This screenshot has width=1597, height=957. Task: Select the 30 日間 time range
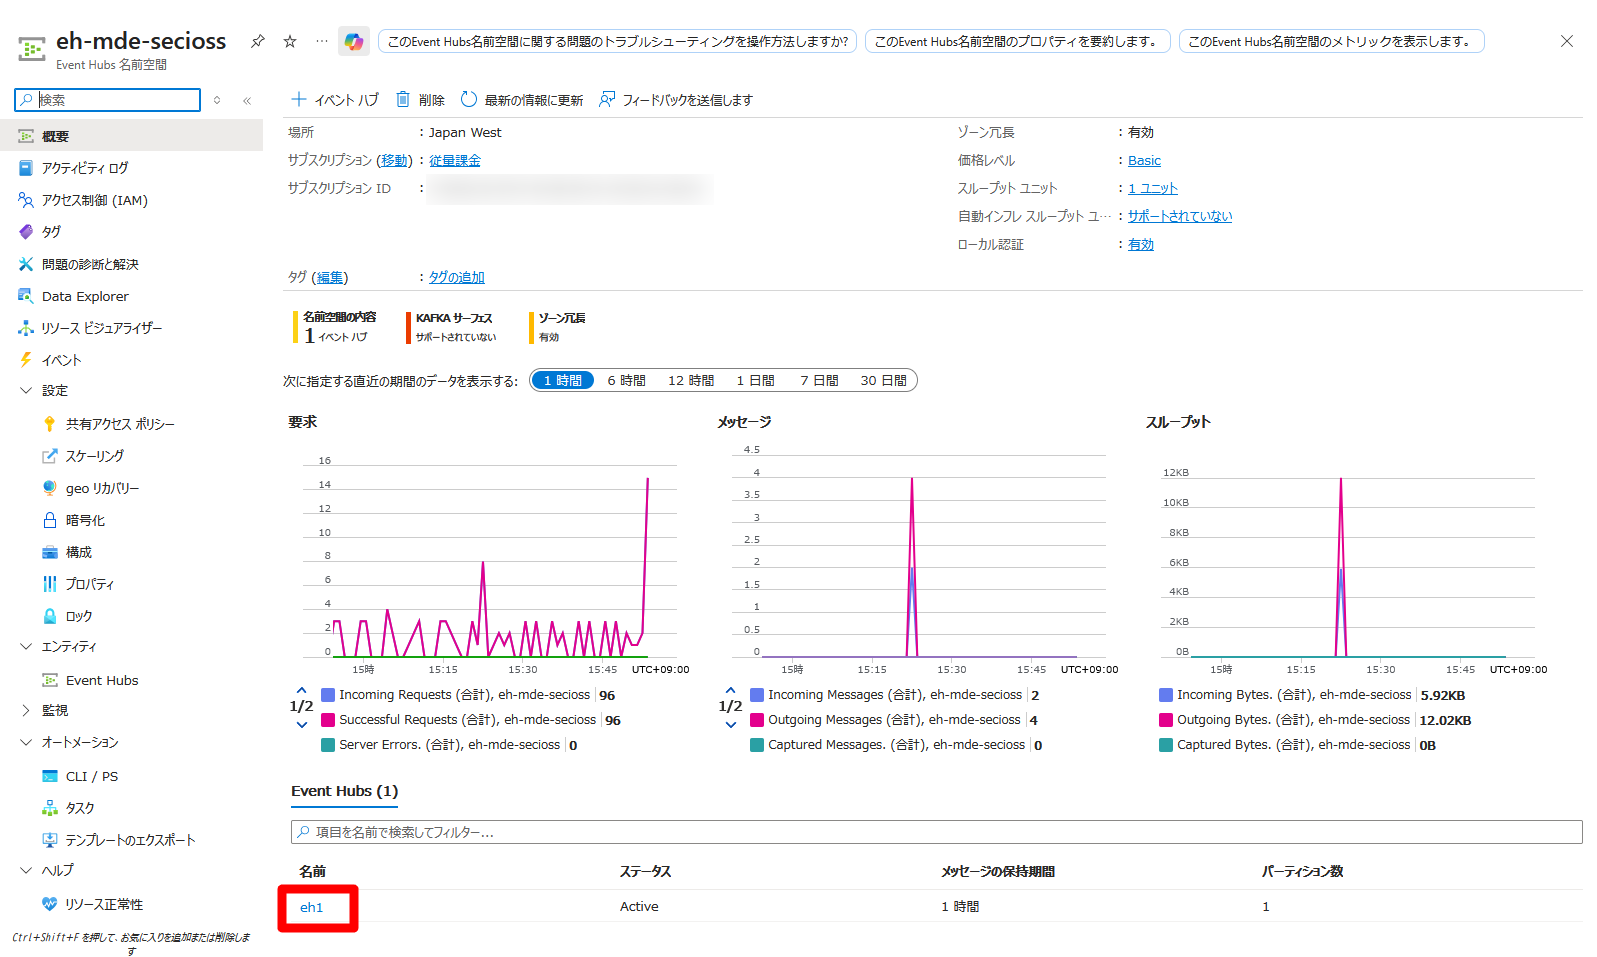click(884, 380)
